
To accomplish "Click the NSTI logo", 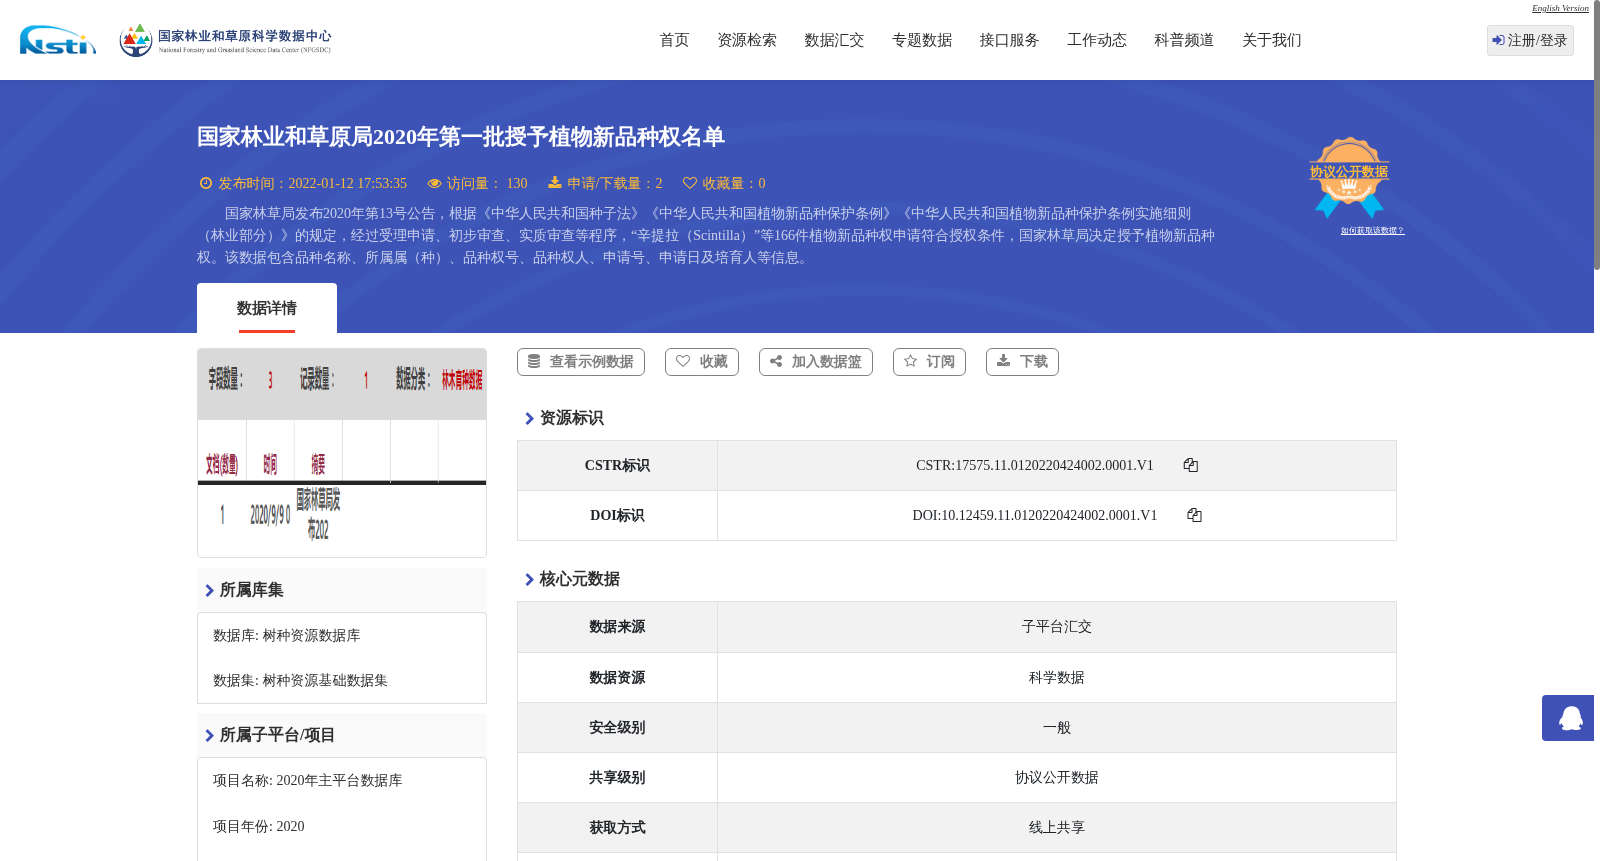I will [58, 40].
